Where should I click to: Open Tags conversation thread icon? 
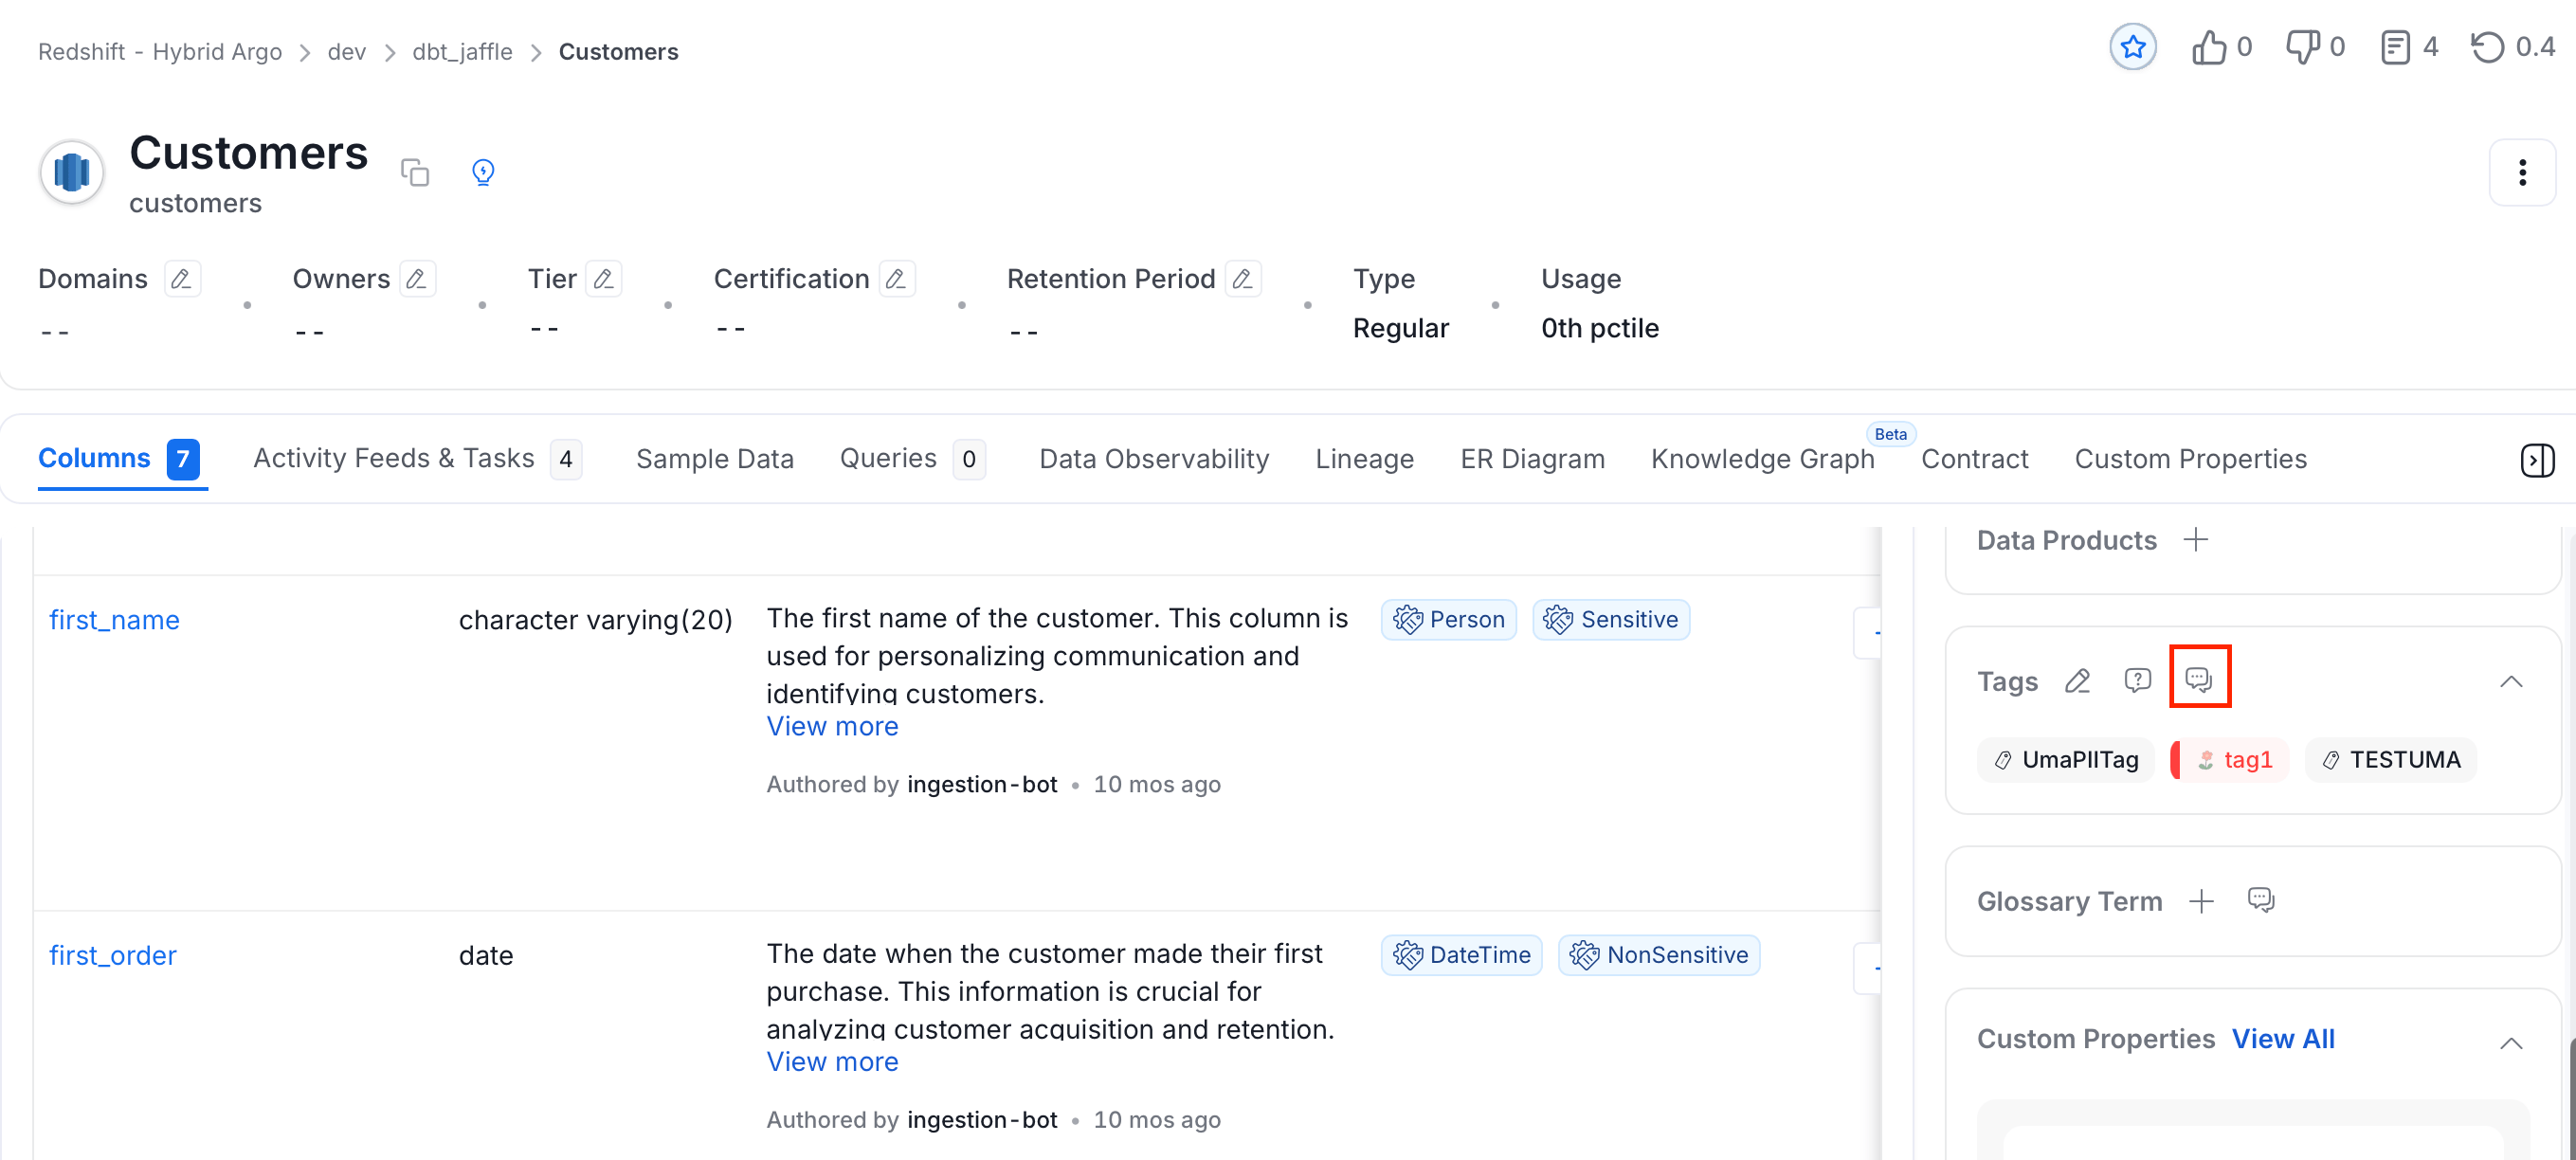(x=2199, y=679)
